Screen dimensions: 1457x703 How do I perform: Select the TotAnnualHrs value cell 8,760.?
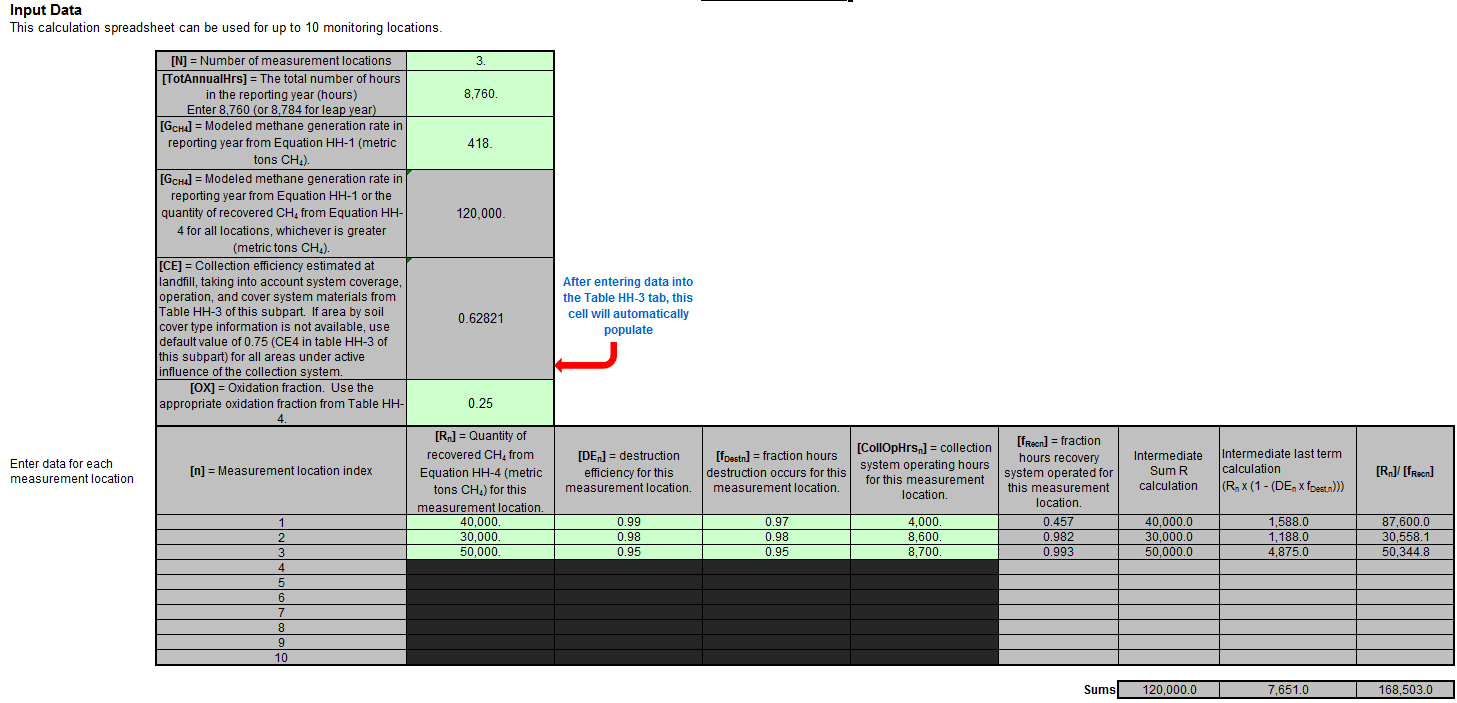point(480,94)
